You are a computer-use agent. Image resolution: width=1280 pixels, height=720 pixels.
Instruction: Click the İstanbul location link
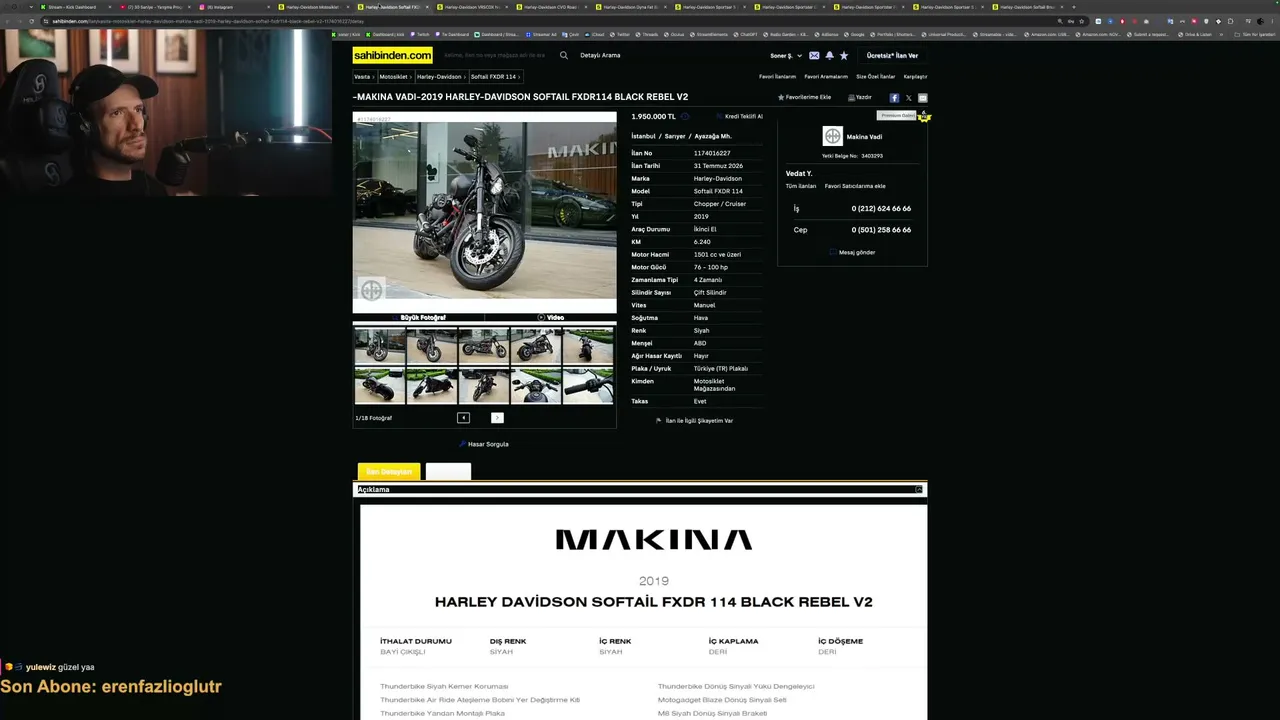(644, 136)
